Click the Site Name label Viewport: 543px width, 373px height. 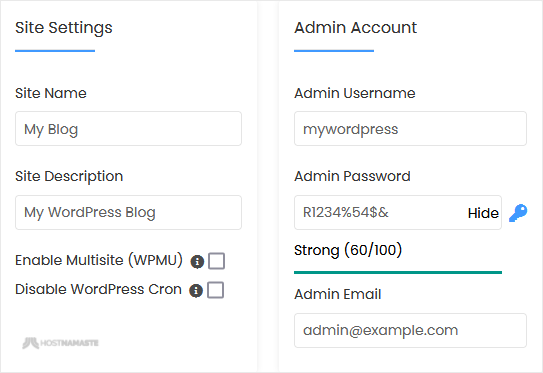[51, 93]
